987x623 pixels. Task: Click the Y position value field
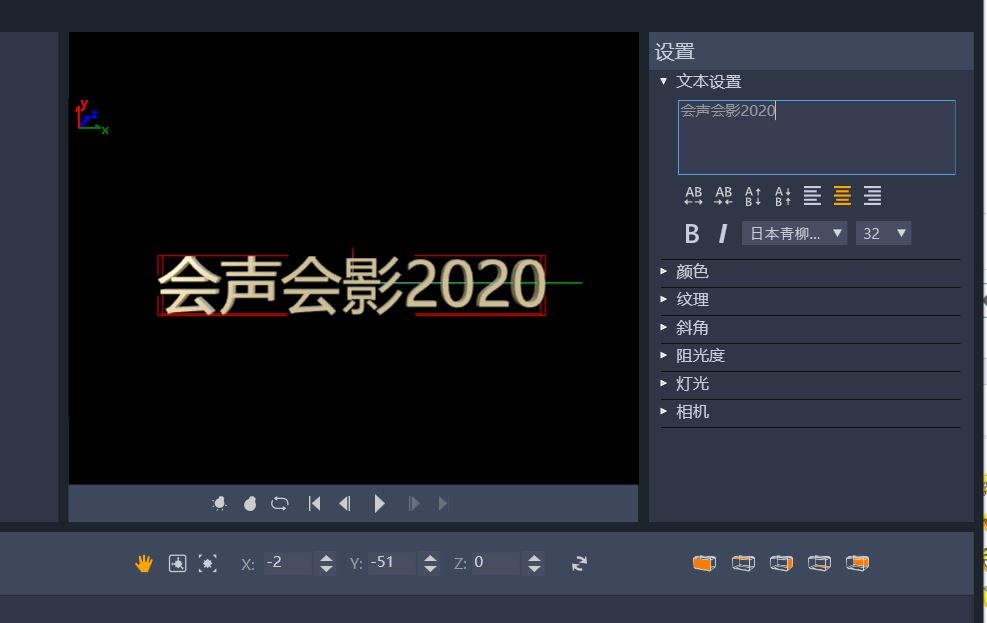392,563
